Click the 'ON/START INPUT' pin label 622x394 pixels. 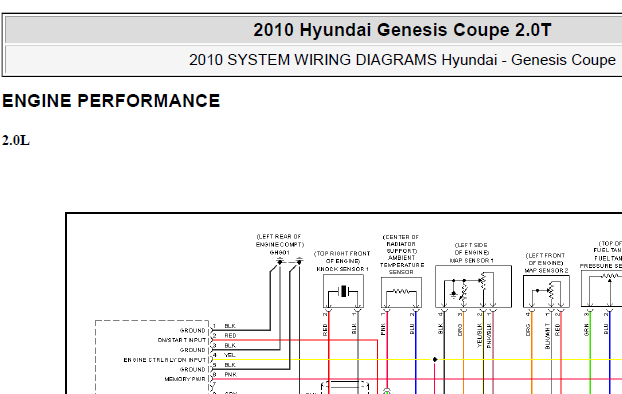click(x=182, y=340)
